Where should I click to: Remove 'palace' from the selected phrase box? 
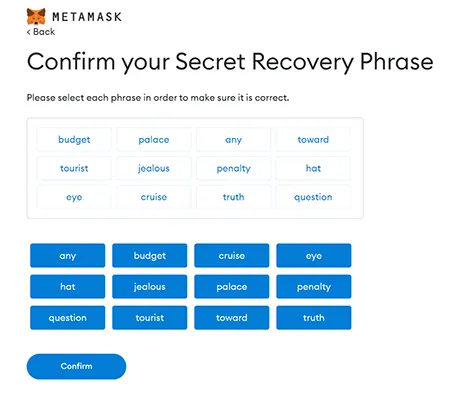coord(154,140)
